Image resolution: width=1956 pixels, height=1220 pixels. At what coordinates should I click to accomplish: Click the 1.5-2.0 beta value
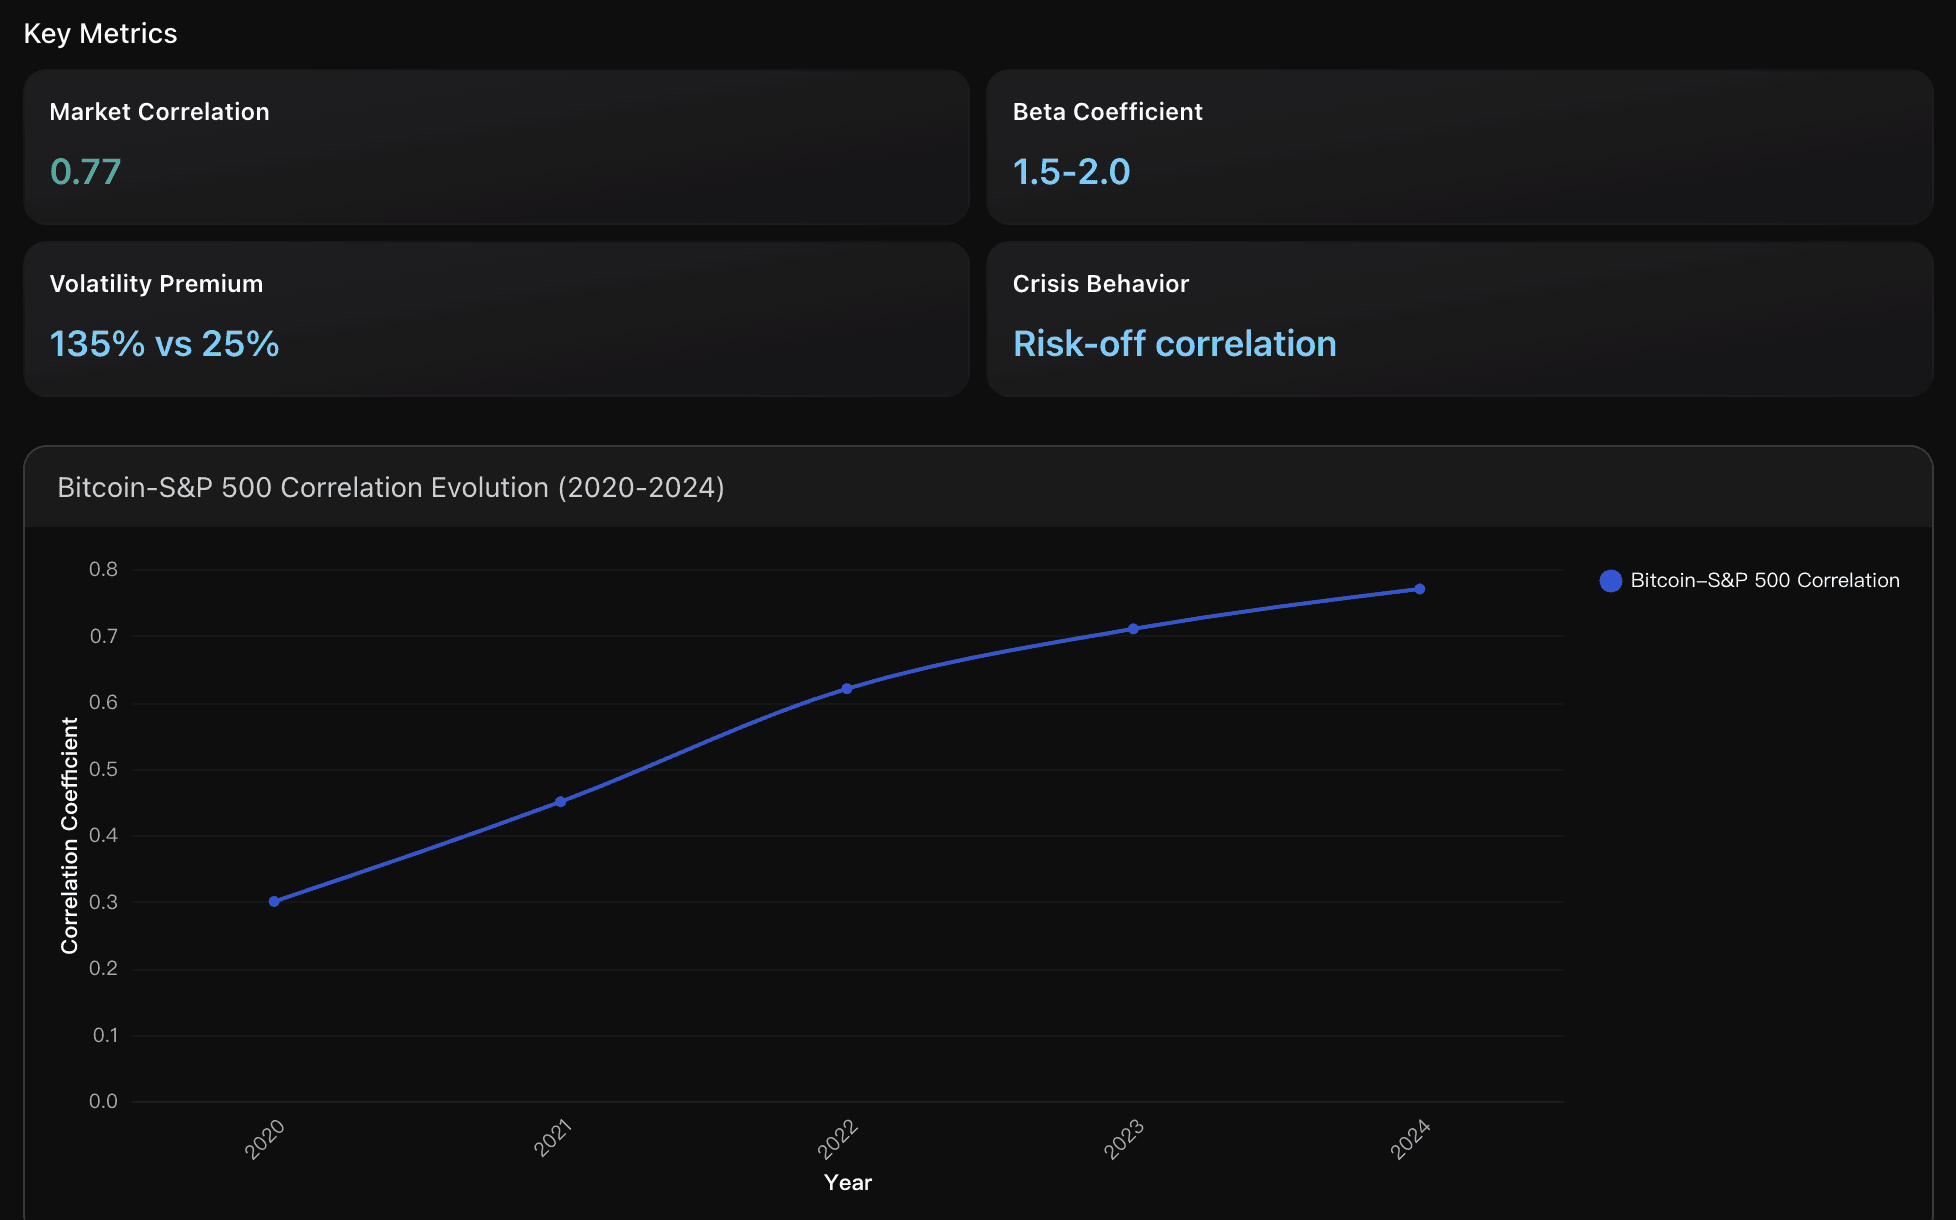(x=1071, y=172)
